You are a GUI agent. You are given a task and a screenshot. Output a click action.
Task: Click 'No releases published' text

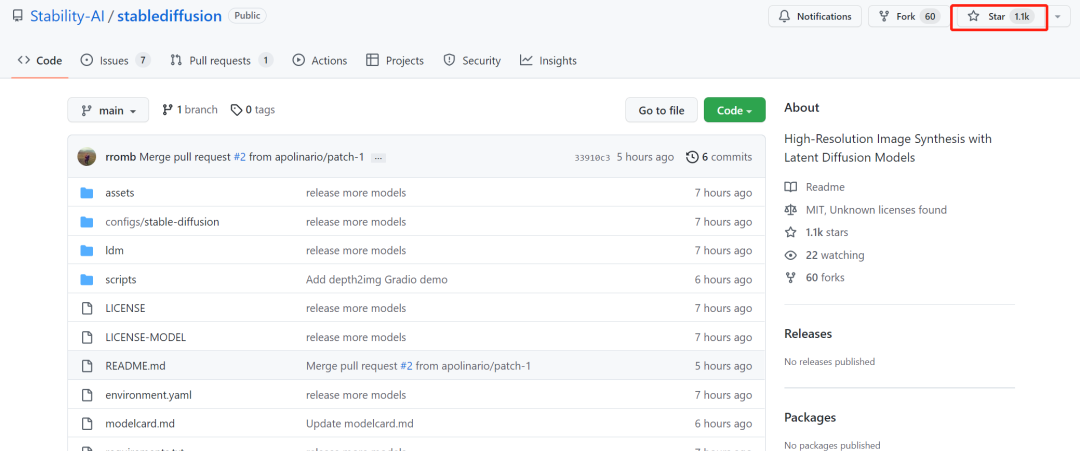click(x=829, y=361)
